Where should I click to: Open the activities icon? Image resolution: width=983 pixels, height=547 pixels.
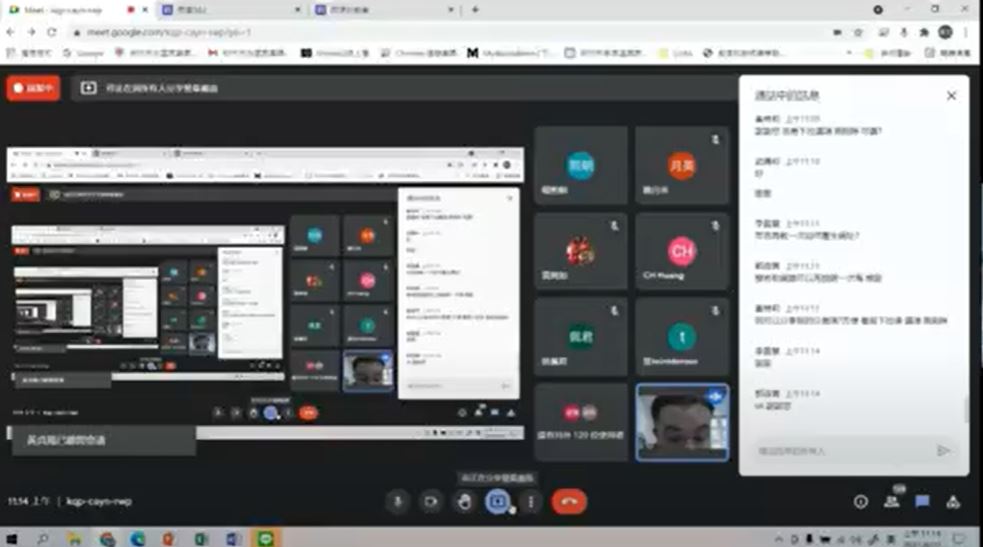click(953, 502)
